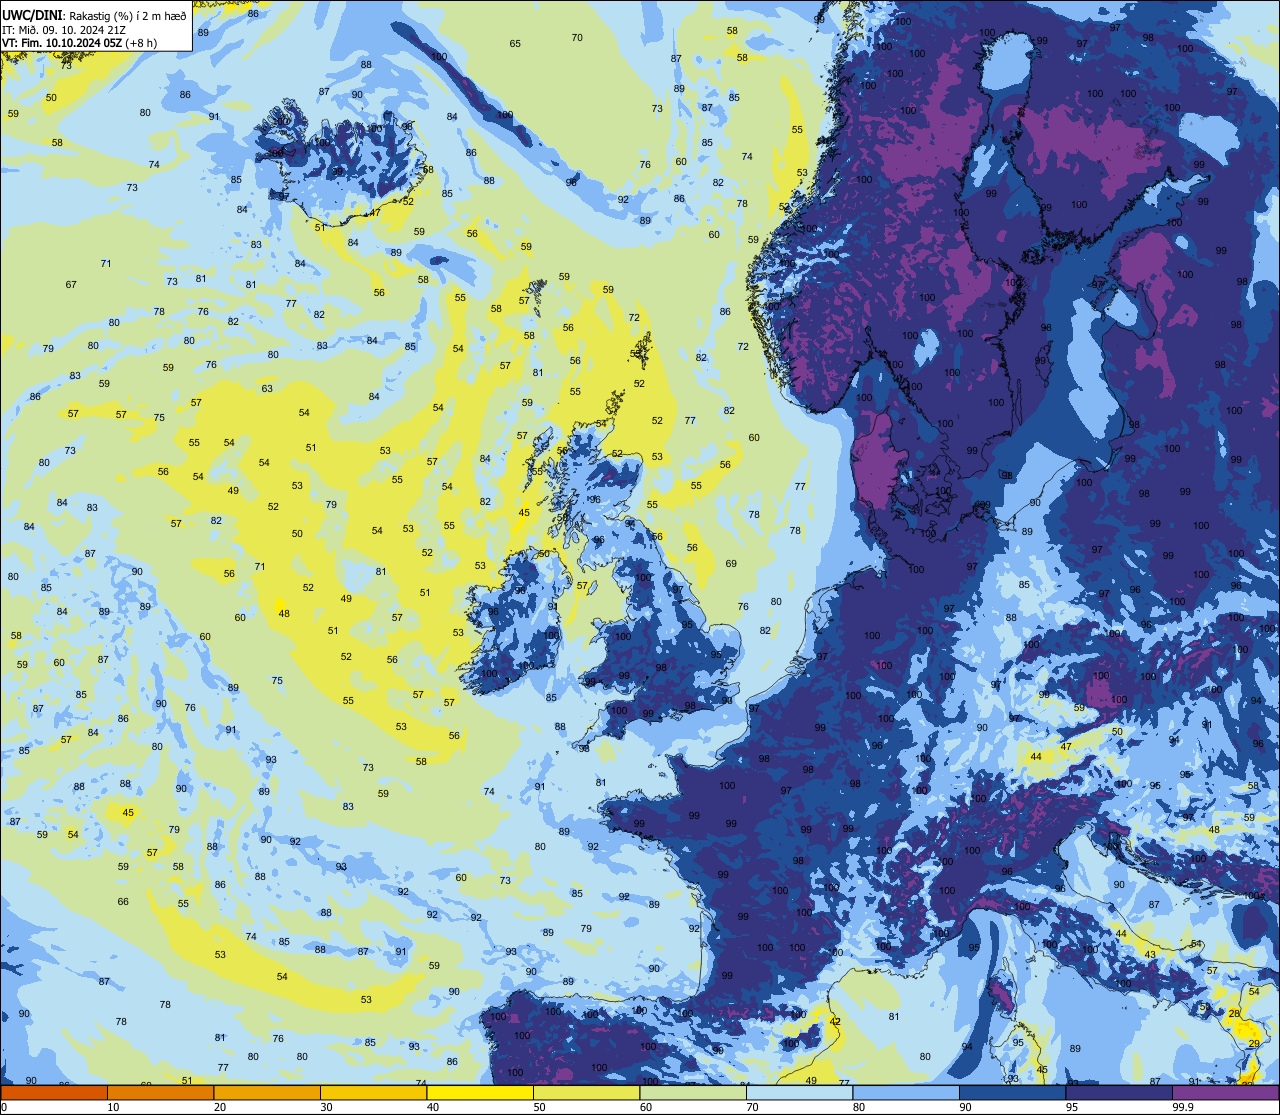The image size is (1280, 1115).
Task: Click the humidity value '70' at the top of the map
Action: [577, 37]
